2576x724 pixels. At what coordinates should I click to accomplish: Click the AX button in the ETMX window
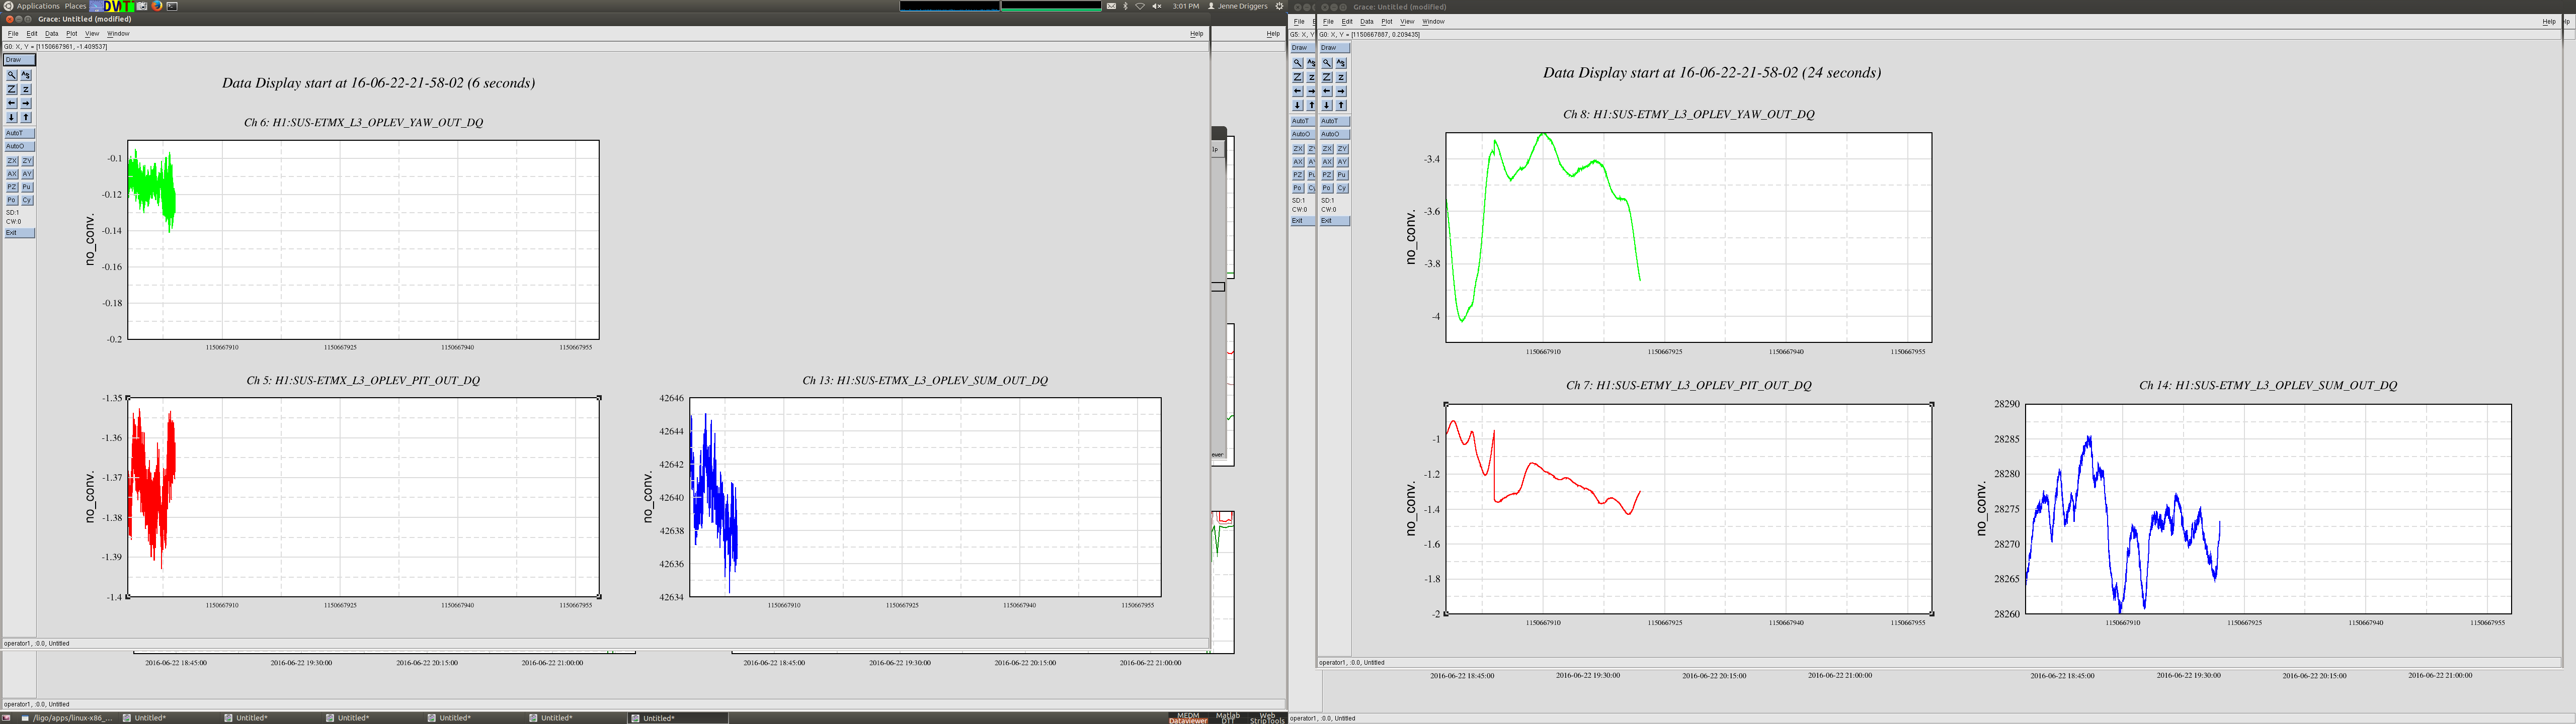pos(12,174)
